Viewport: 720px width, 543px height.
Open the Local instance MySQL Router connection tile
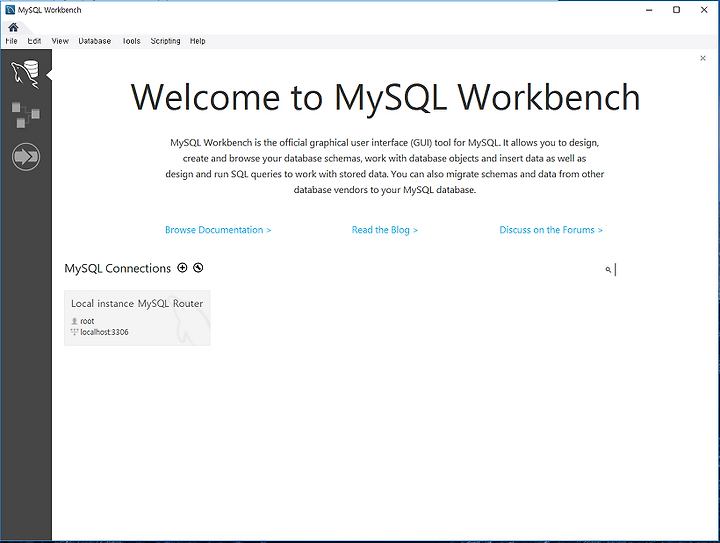(137, 318)
